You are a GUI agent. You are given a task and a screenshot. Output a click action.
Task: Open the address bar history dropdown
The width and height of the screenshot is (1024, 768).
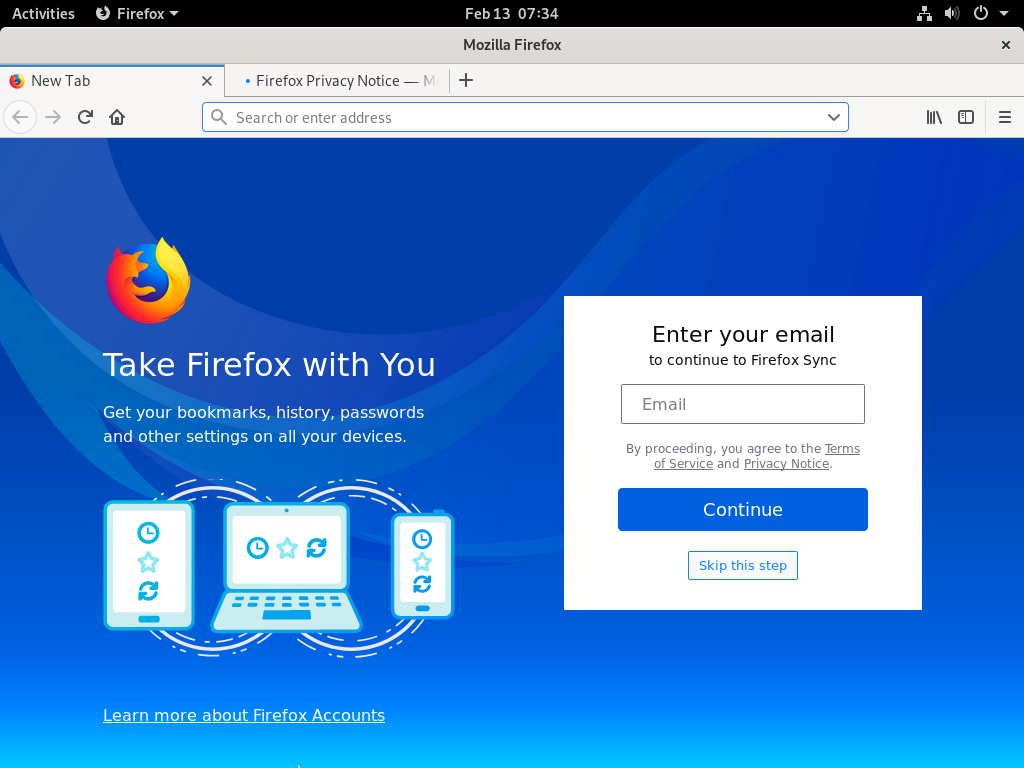833,118
